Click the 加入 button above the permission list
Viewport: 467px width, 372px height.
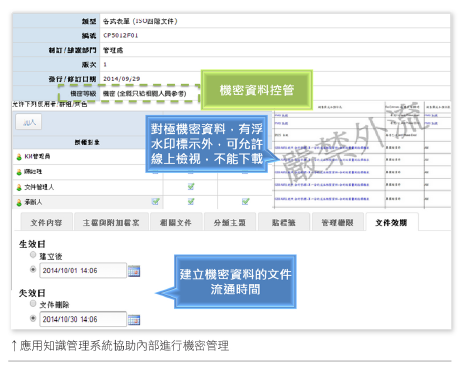tap(29, 122)
